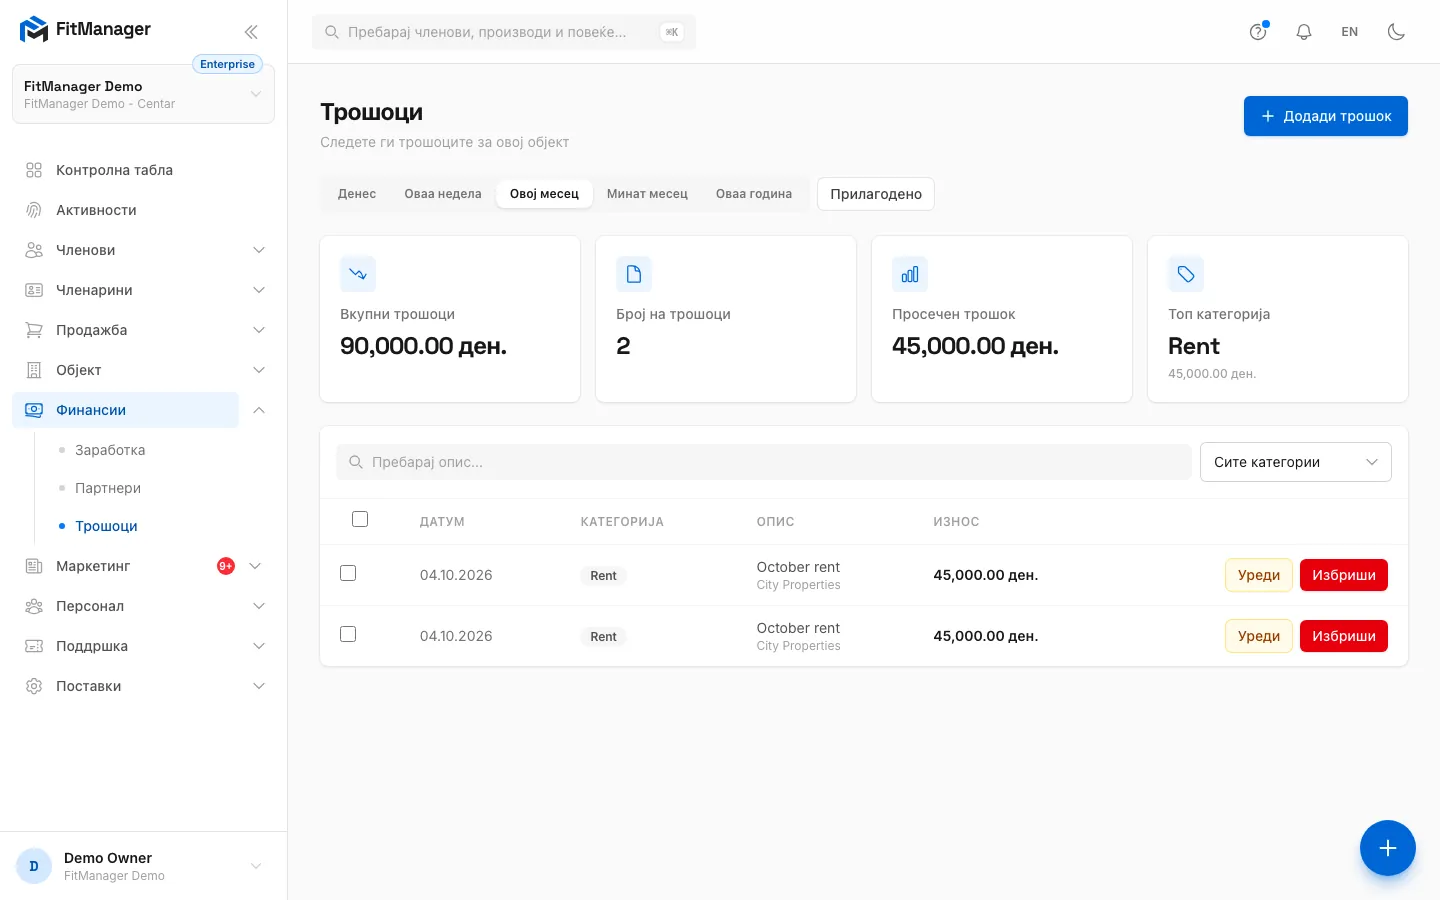Select the Оваа година tab

click(x=754, y=194)
